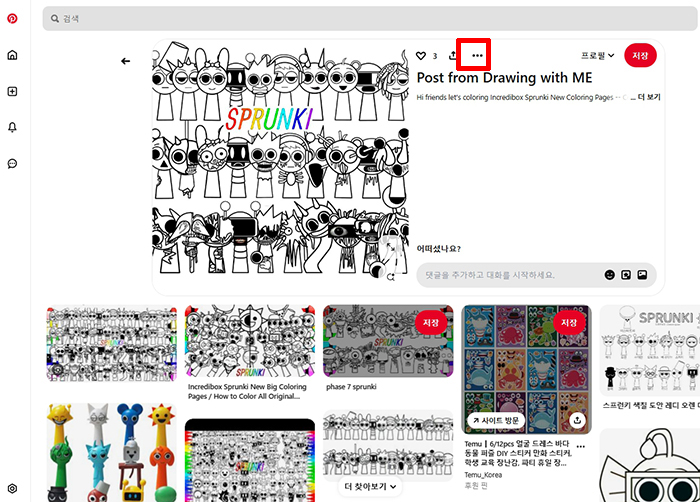Image resolution: width=700 pixels, height=502 pixels.
Task: Share the Temu sticker pin
Action: [x=577, y=420]
